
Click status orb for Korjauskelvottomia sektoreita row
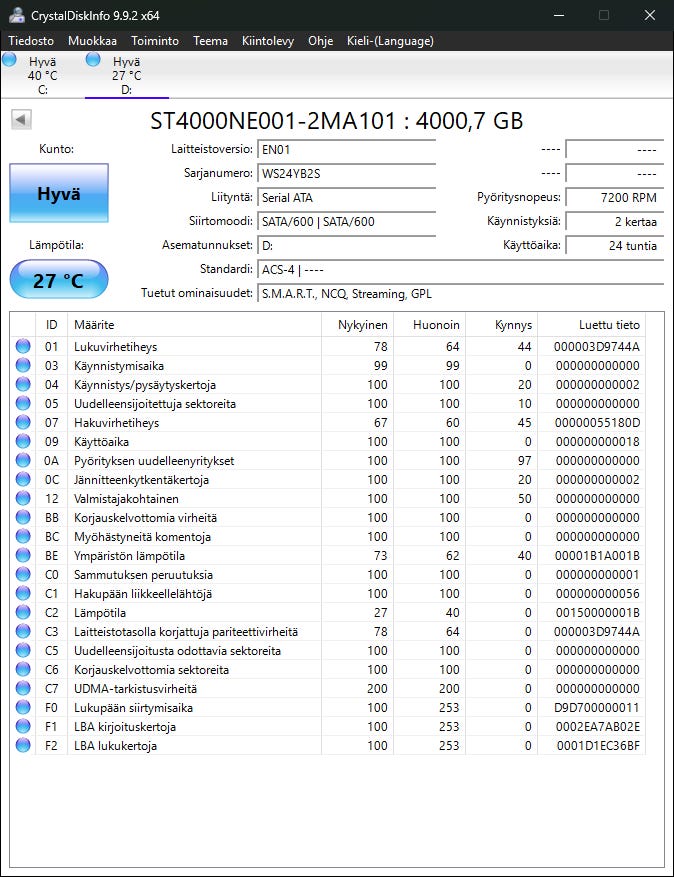(23, 669)
